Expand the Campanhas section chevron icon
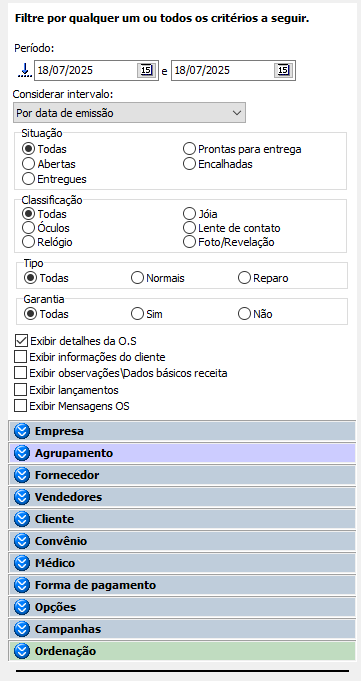This screenshot has width=361, height=681. [22, 629]
